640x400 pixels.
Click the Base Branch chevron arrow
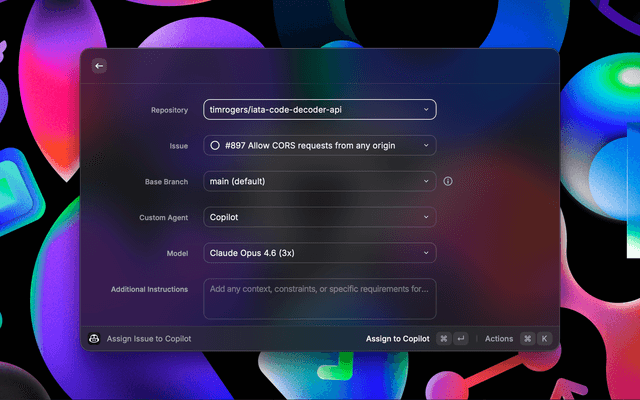pos(426,181)
